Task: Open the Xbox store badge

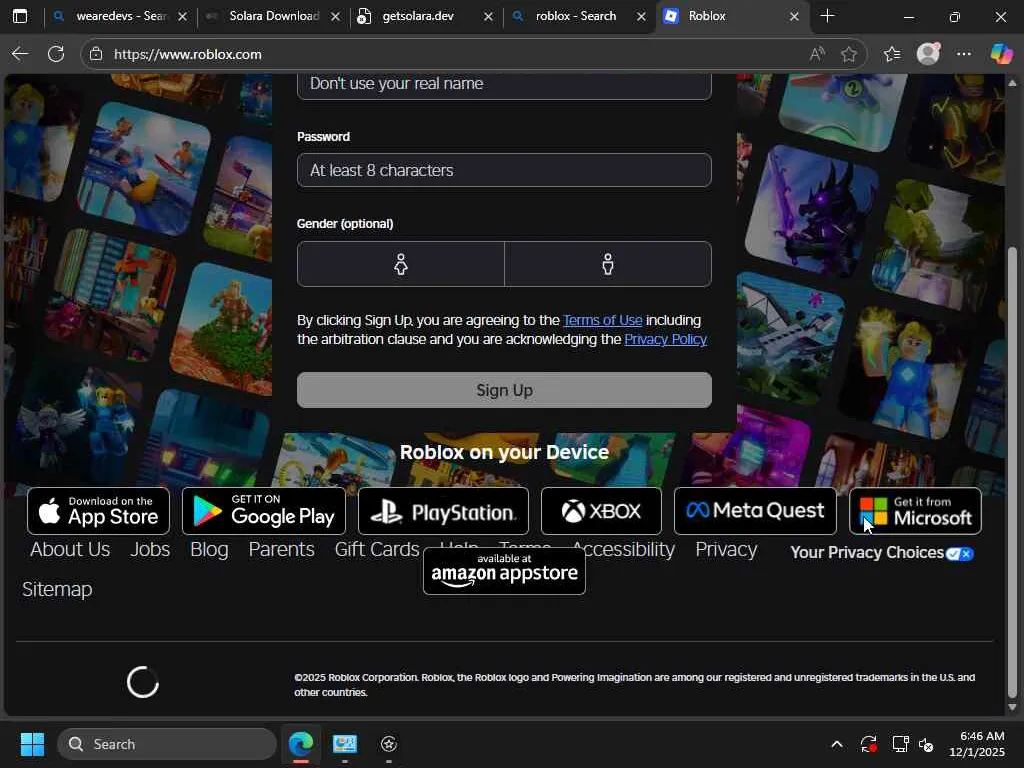Action: tap(601, 511)
